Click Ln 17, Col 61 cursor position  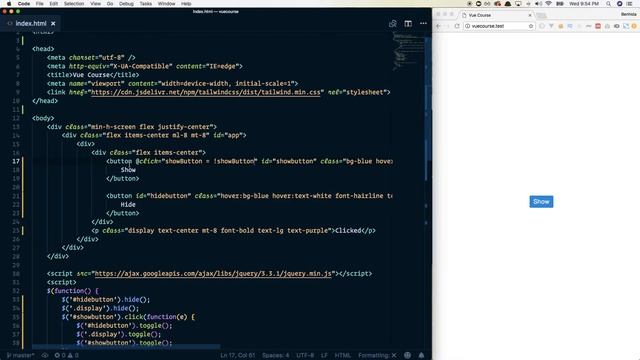tap(238, 355)
